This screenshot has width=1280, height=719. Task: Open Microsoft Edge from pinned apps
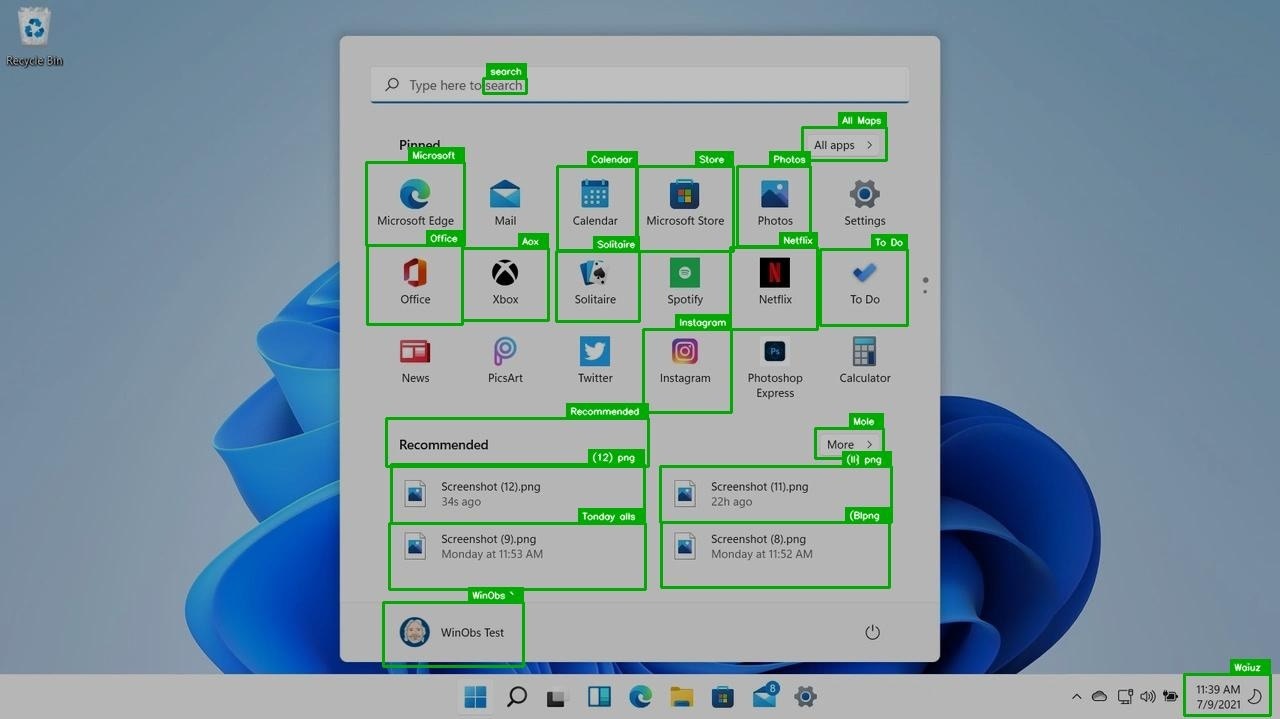pos(415,204)
